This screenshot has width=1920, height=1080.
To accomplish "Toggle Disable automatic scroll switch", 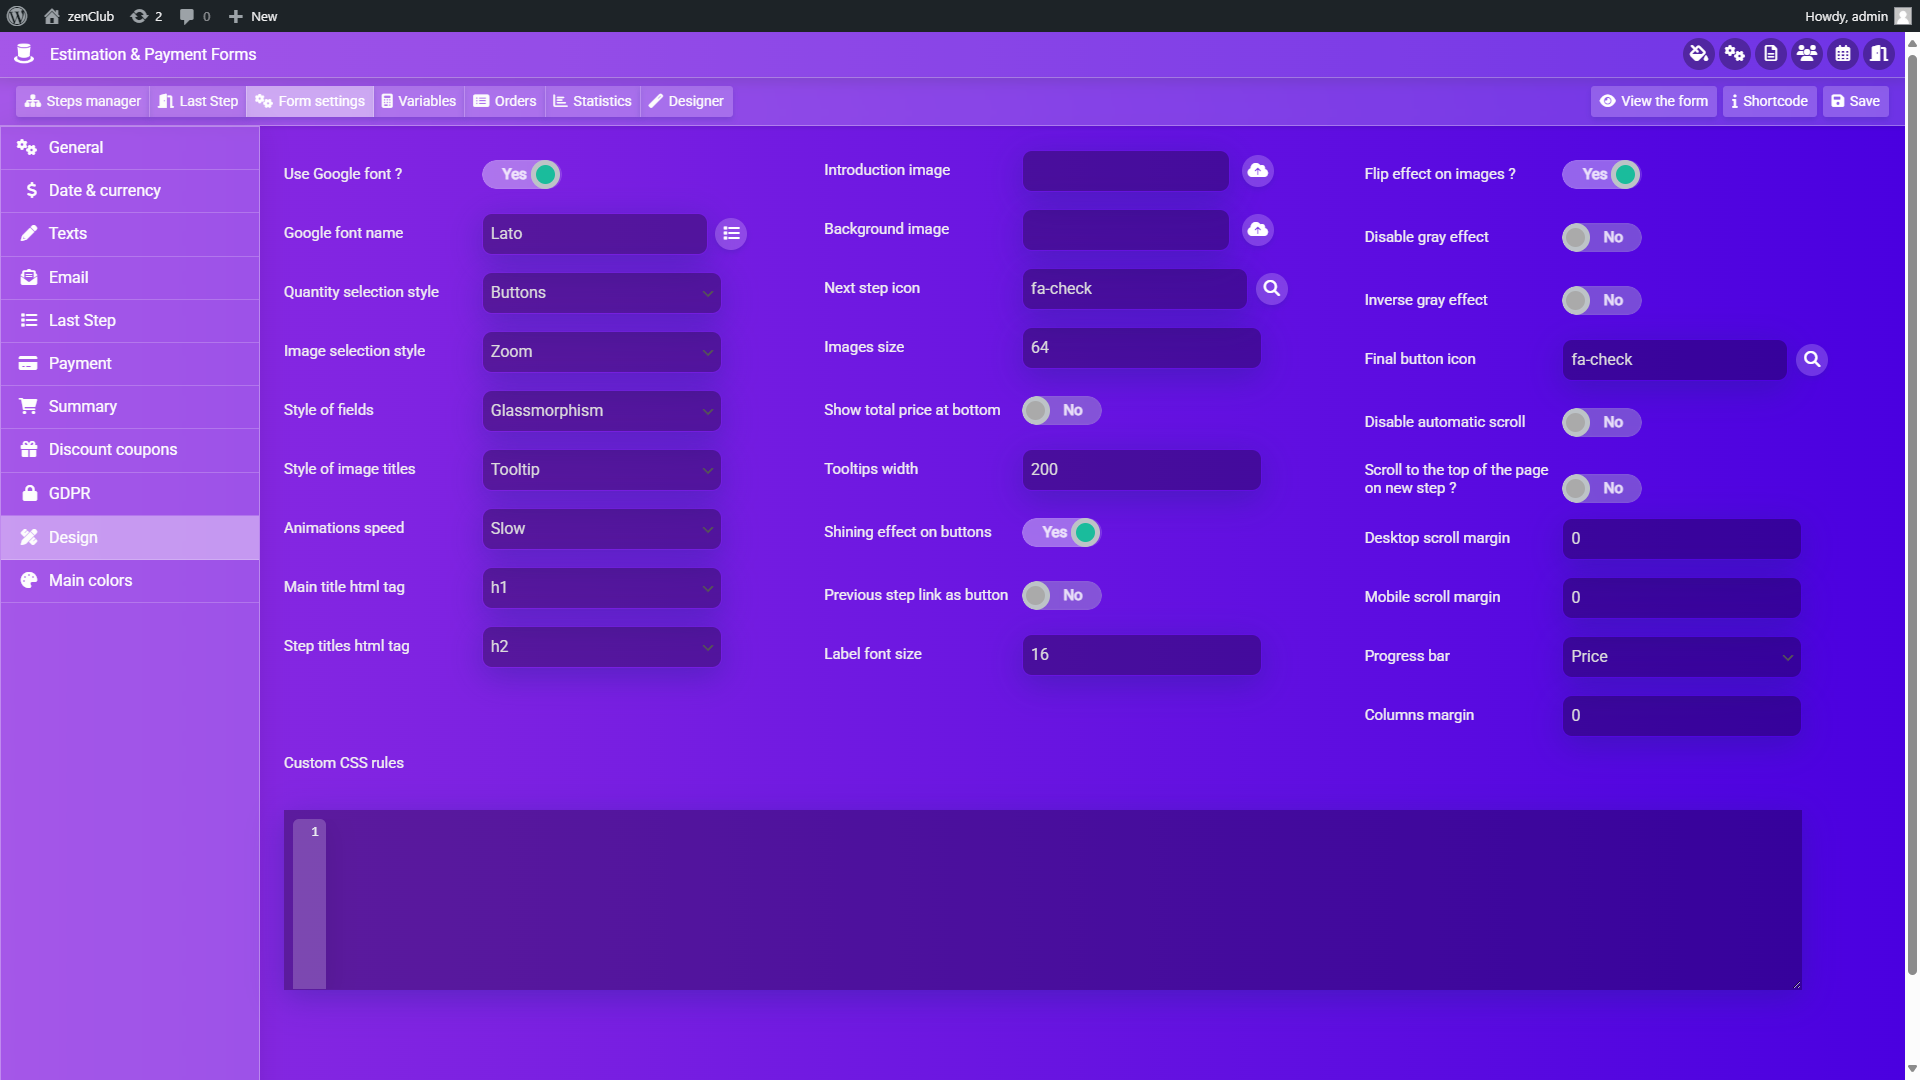I will click(x=1601, y=422).
